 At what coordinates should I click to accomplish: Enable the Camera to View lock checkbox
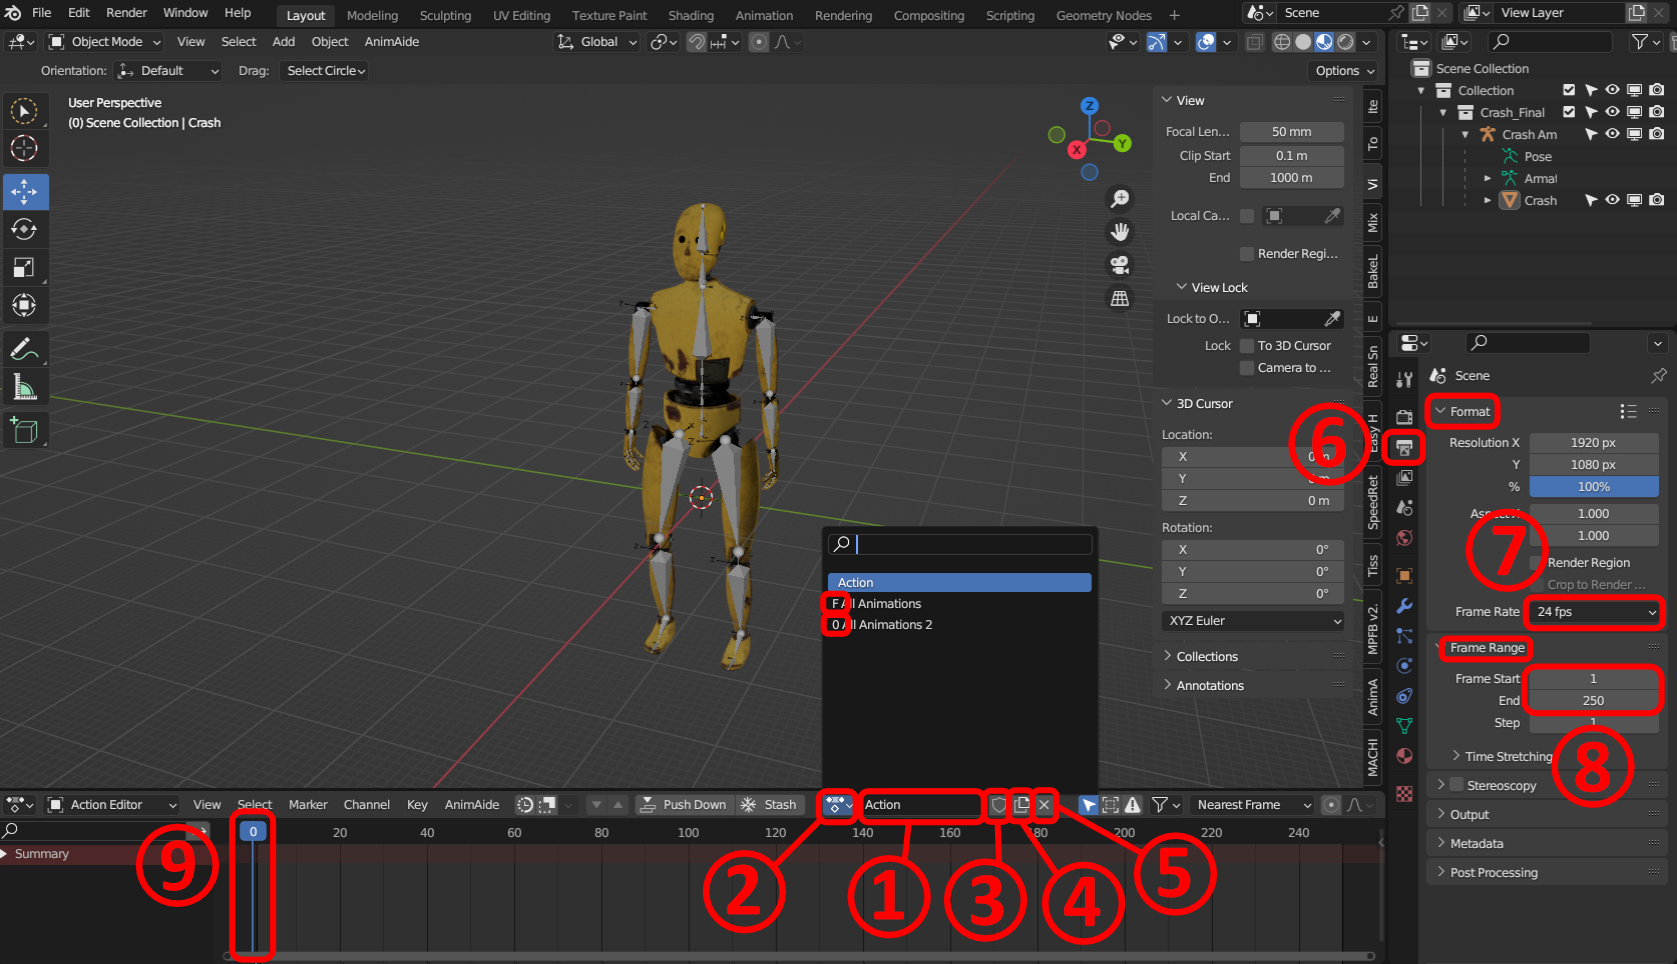[1247, 368]
